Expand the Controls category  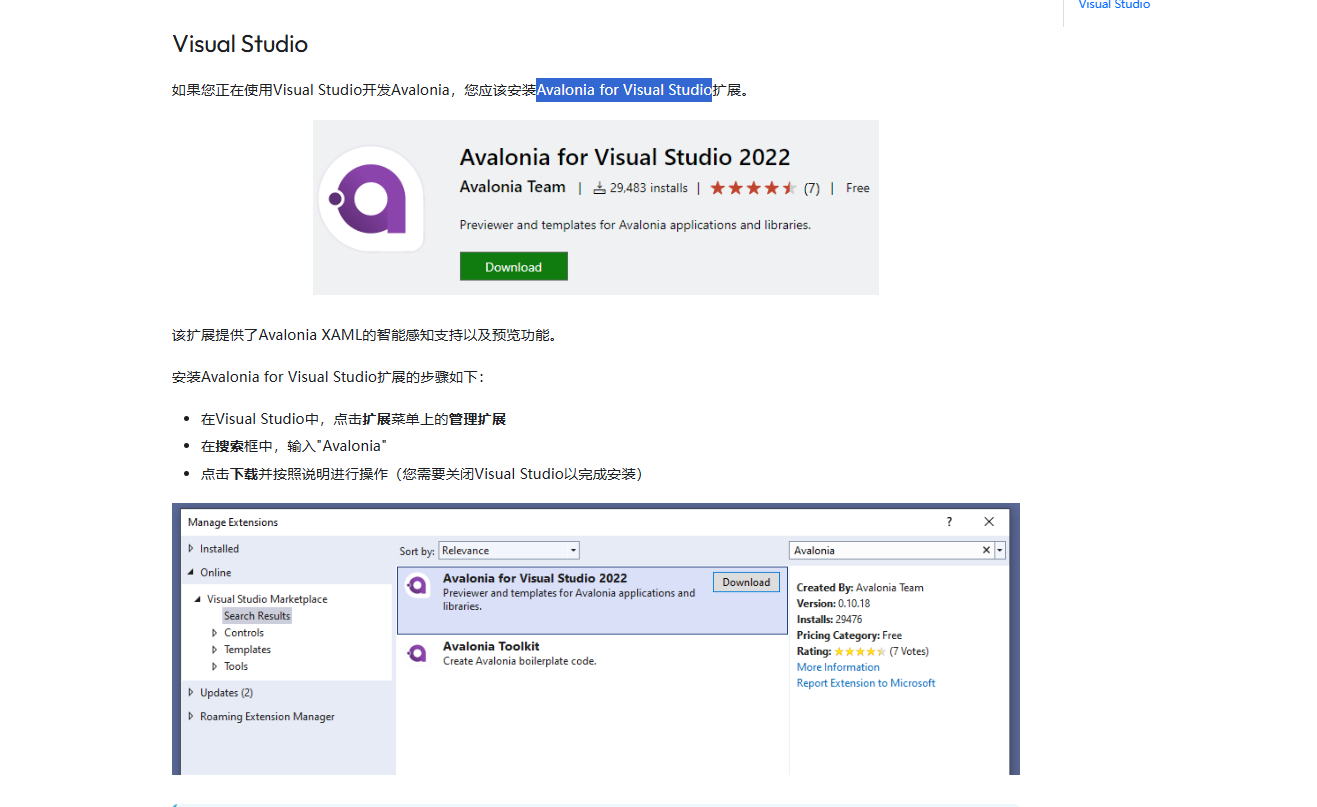click(215, 633)
